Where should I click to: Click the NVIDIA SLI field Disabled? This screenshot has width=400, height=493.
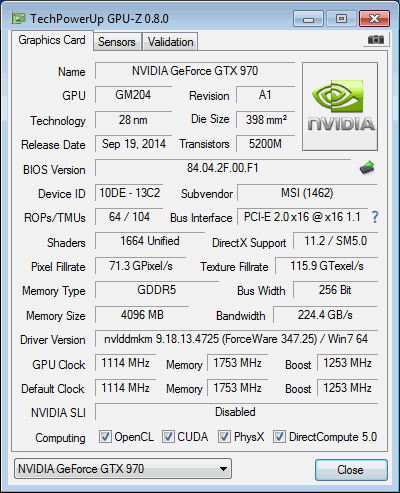pyautogui.click(x=235, y=412)
